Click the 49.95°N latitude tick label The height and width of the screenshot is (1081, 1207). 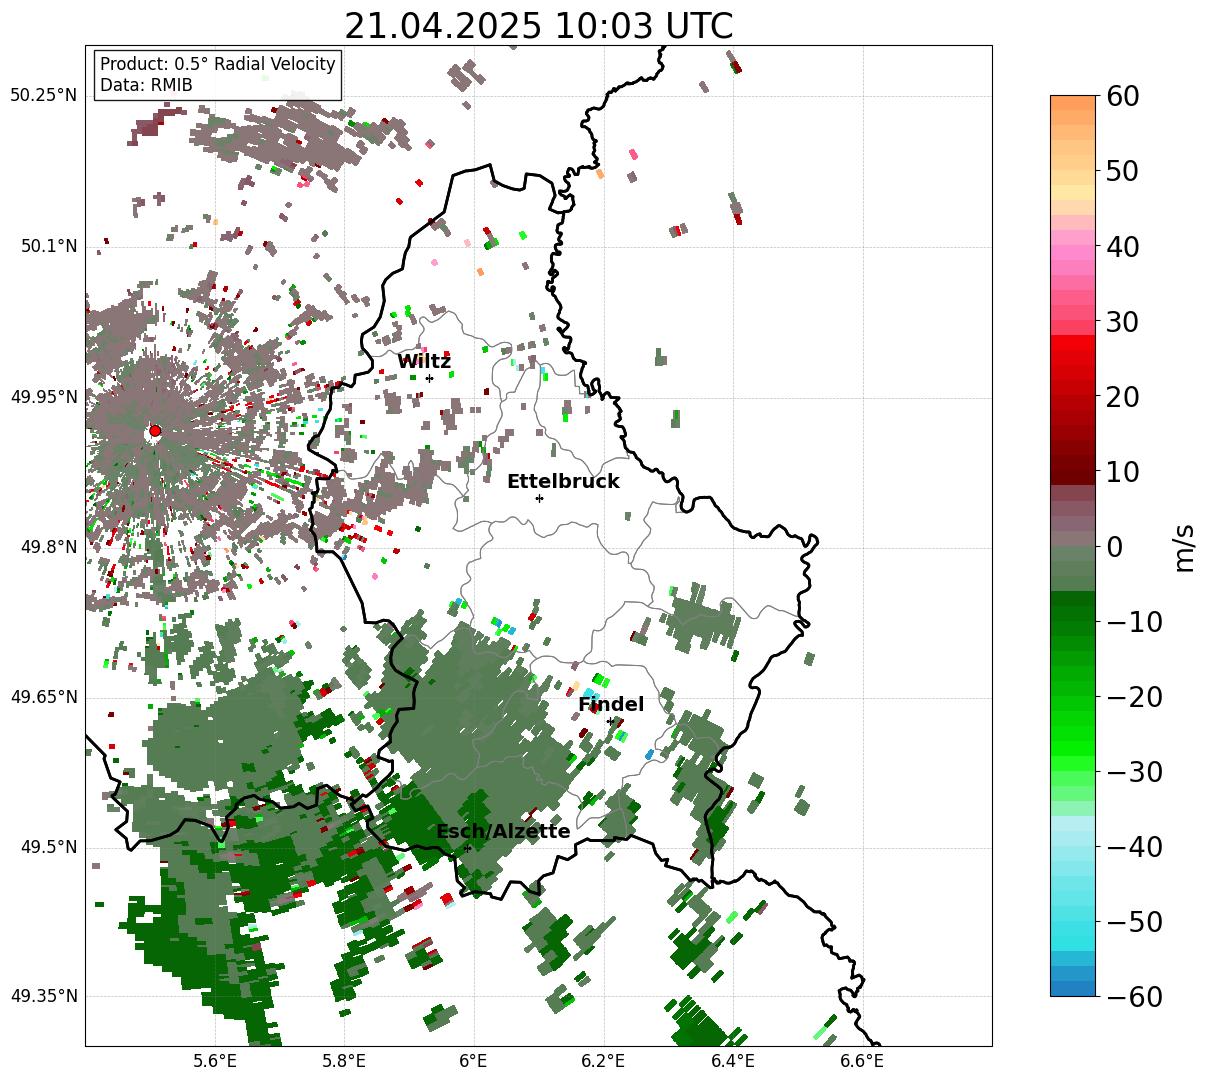pos(43,397)
